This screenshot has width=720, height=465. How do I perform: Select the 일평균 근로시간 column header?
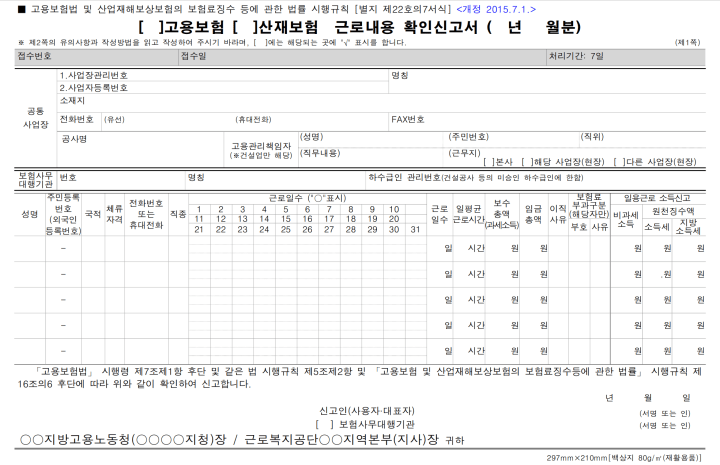[468, 214]
